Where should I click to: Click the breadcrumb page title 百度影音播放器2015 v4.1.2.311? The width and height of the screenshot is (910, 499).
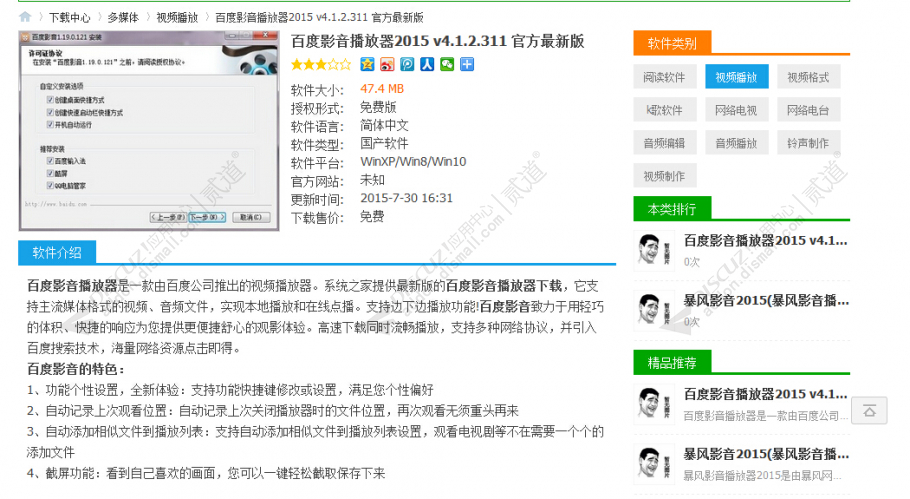pos(292,17)
